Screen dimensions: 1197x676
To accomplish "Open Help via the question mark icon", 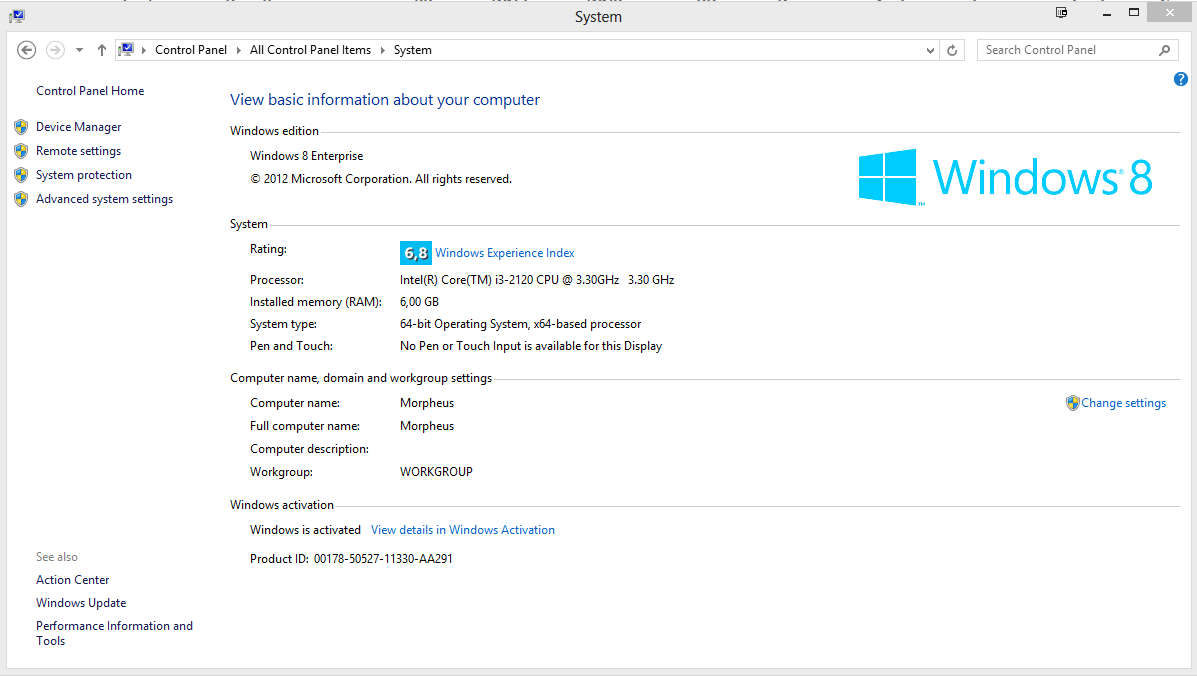I will (x=1180, y=79).
